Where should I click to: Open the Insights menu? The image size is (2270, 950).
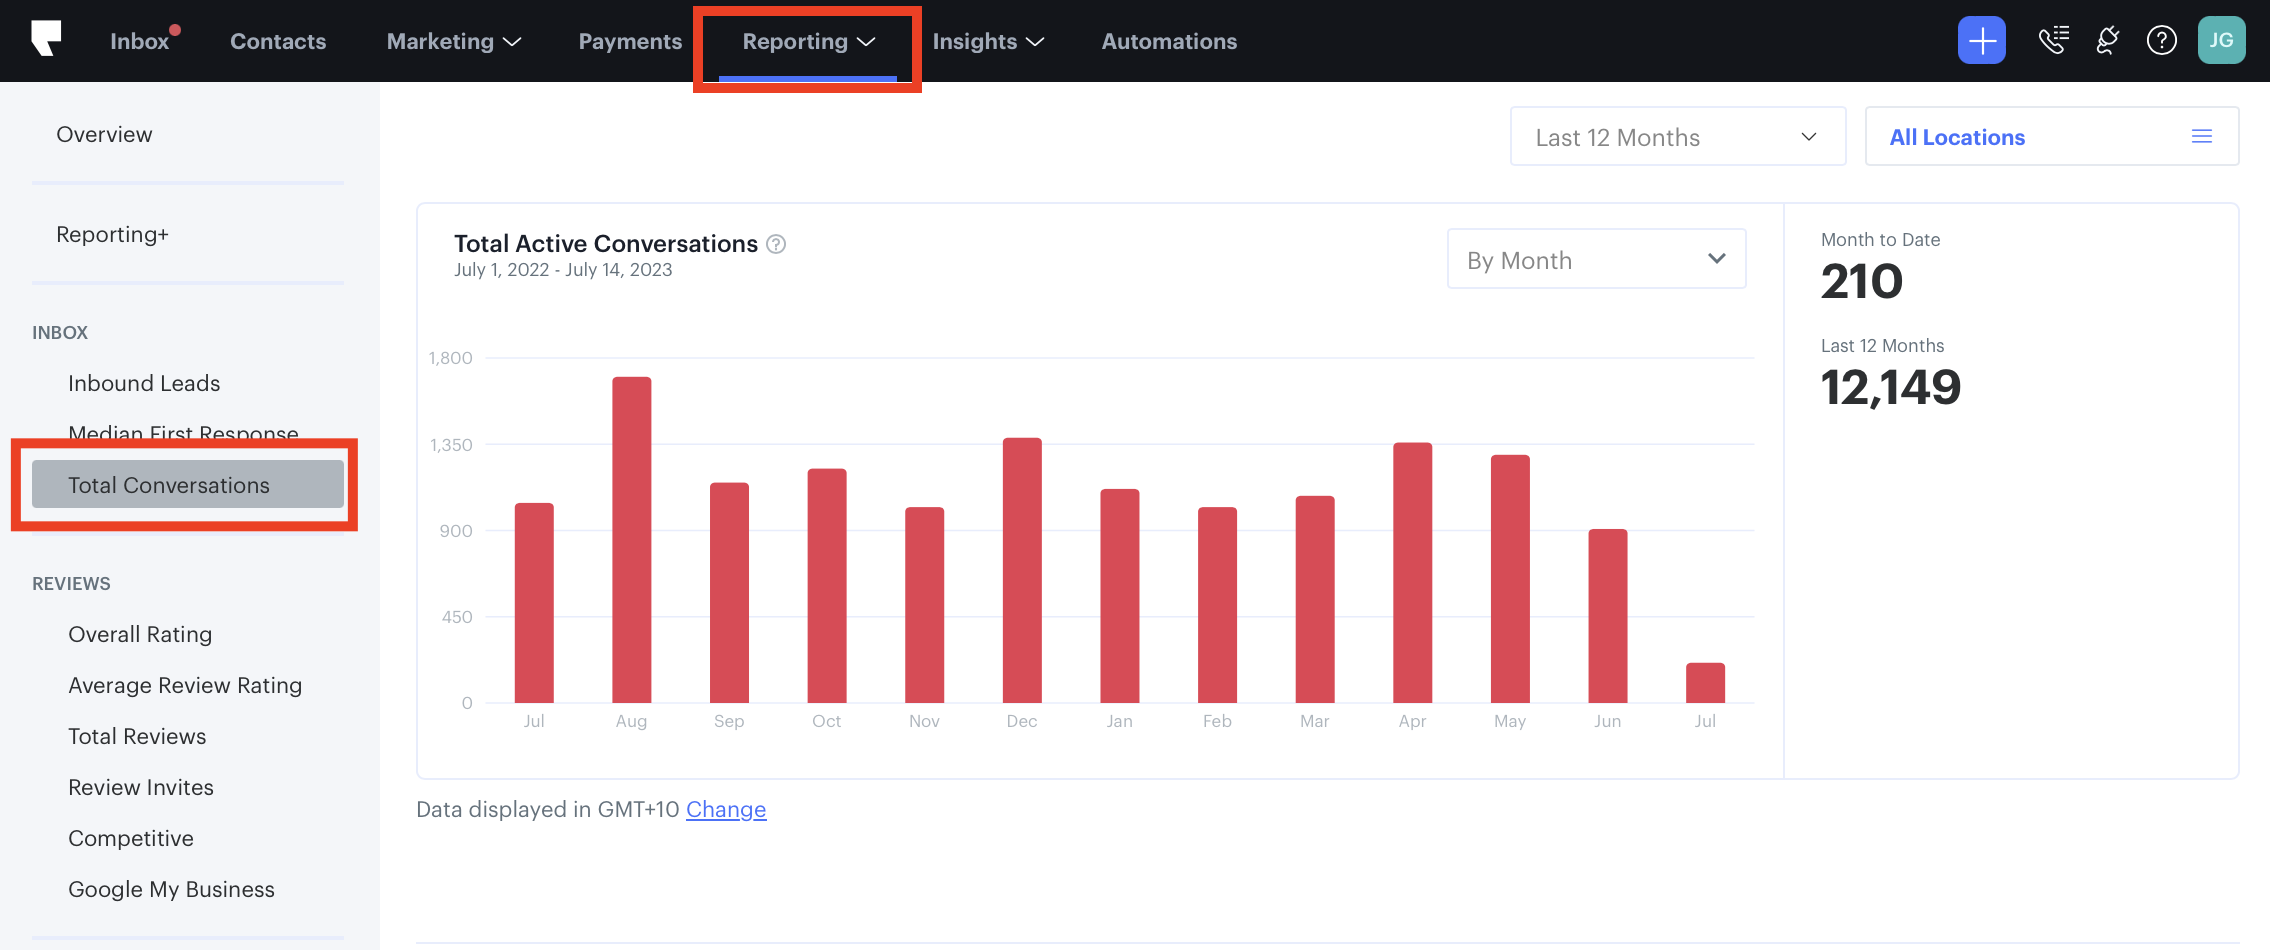(987, 41)
